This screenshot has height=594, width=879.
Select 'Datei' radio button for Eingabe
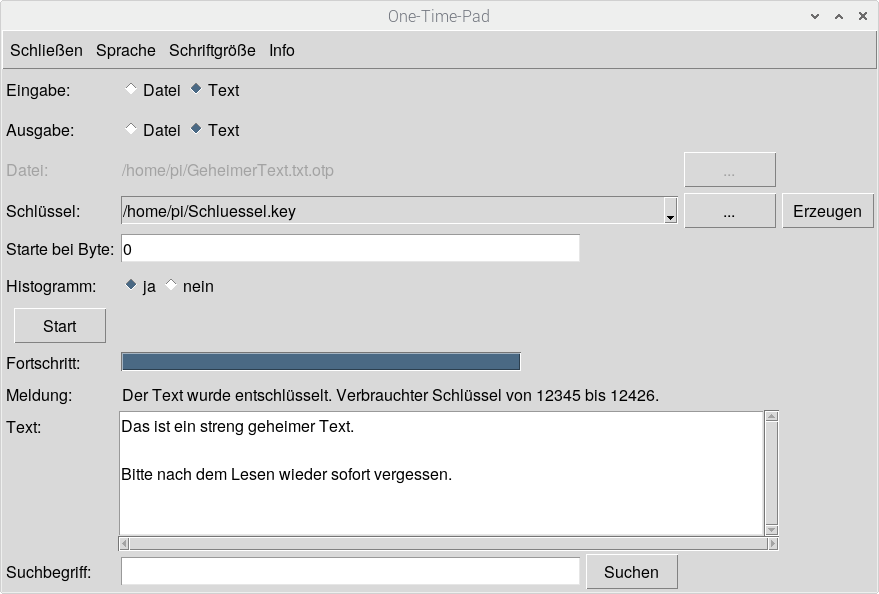[131, 90]
